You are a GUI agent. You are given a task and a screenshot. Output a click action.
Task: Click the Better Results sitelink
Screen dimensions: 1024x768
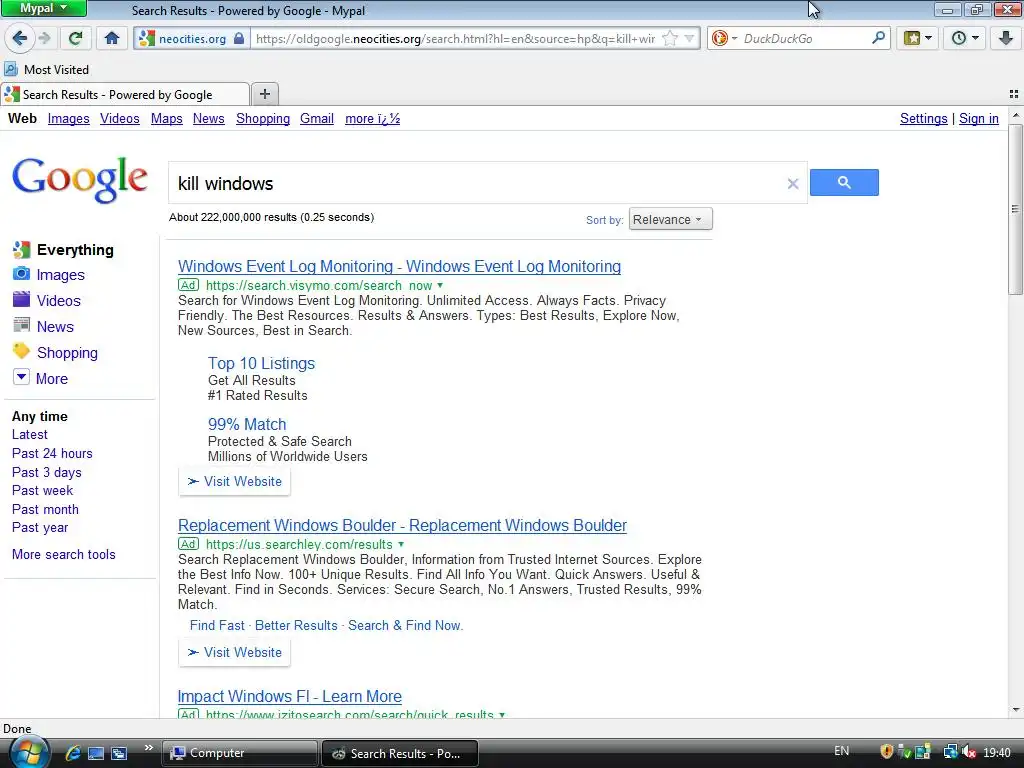tap(296, 625)
